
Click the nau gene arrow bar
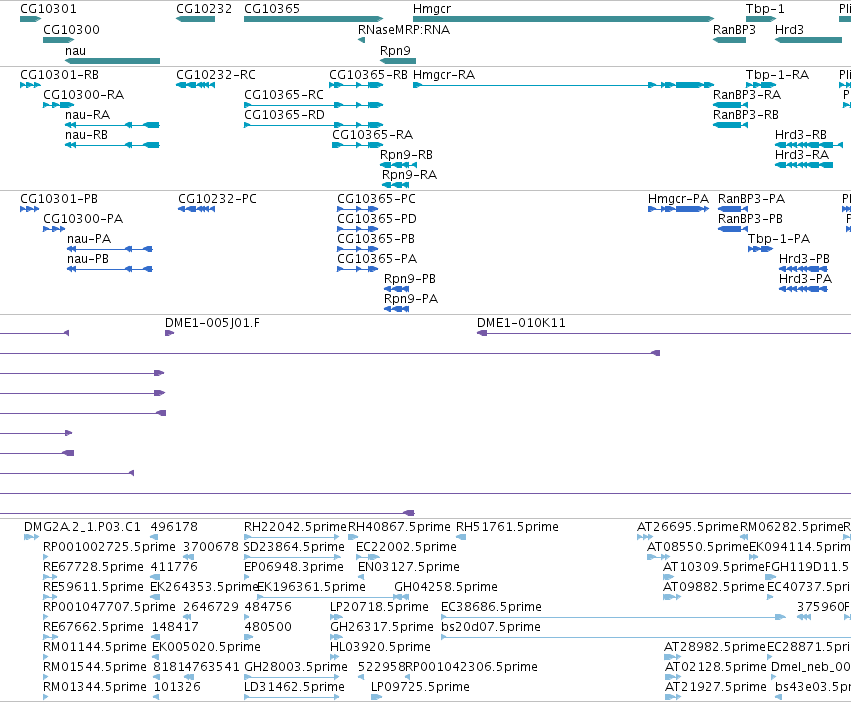[x=112, y=61]
